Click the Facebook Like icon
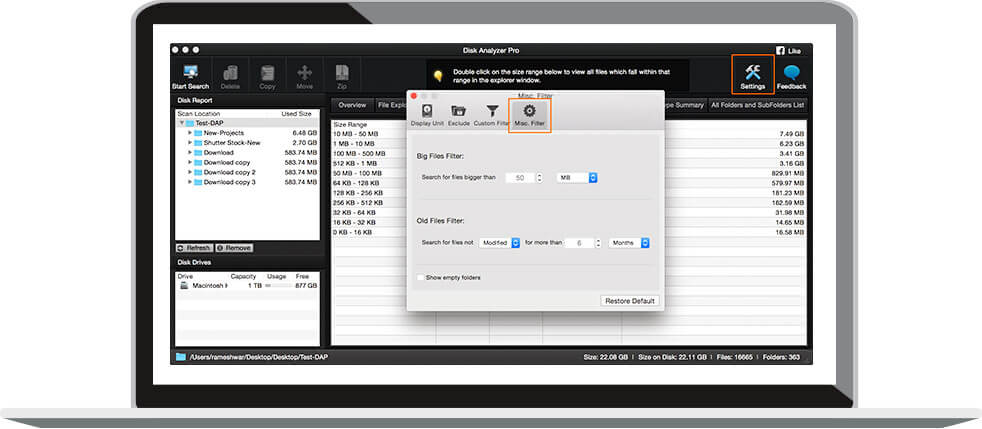 (x=780, y=51)
